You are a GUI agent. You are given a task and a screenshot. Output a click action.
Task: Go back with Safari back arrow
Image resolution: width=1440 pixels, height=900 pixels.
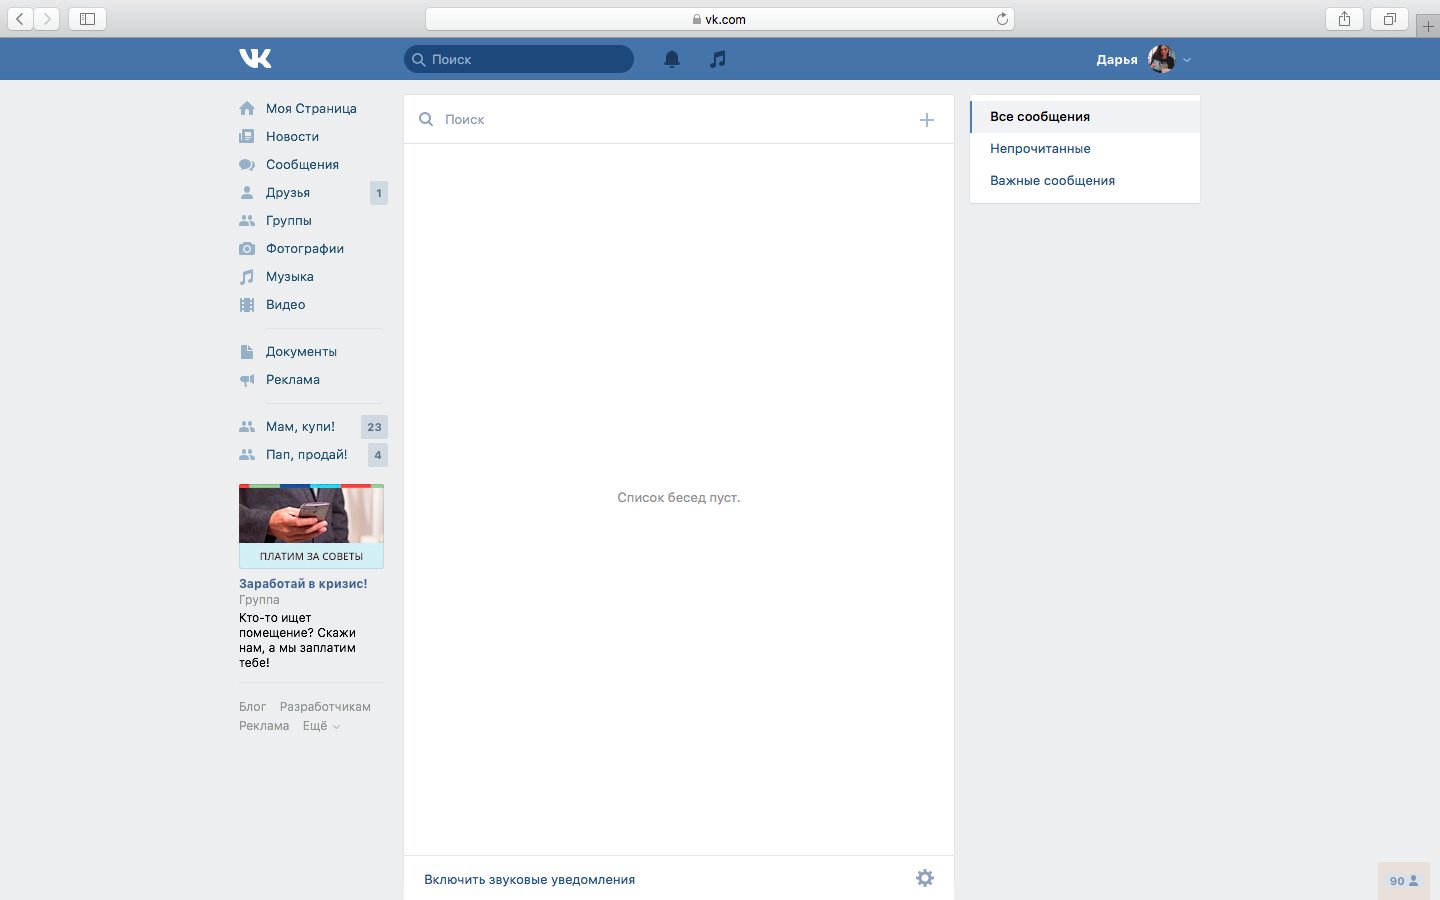coord(19,18)
